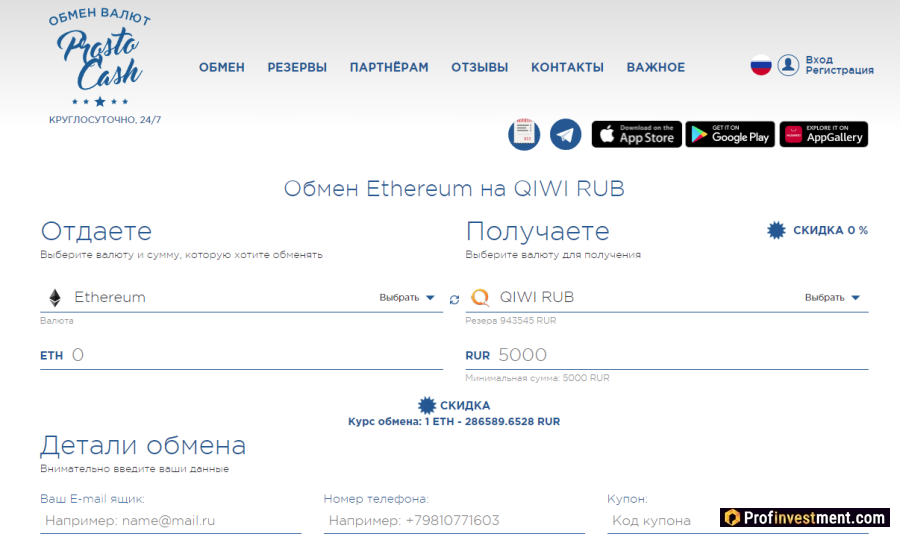The image size is (900, 537).
Task: Open the ОТЗЫВЫ reviews page
Action: 479,68
